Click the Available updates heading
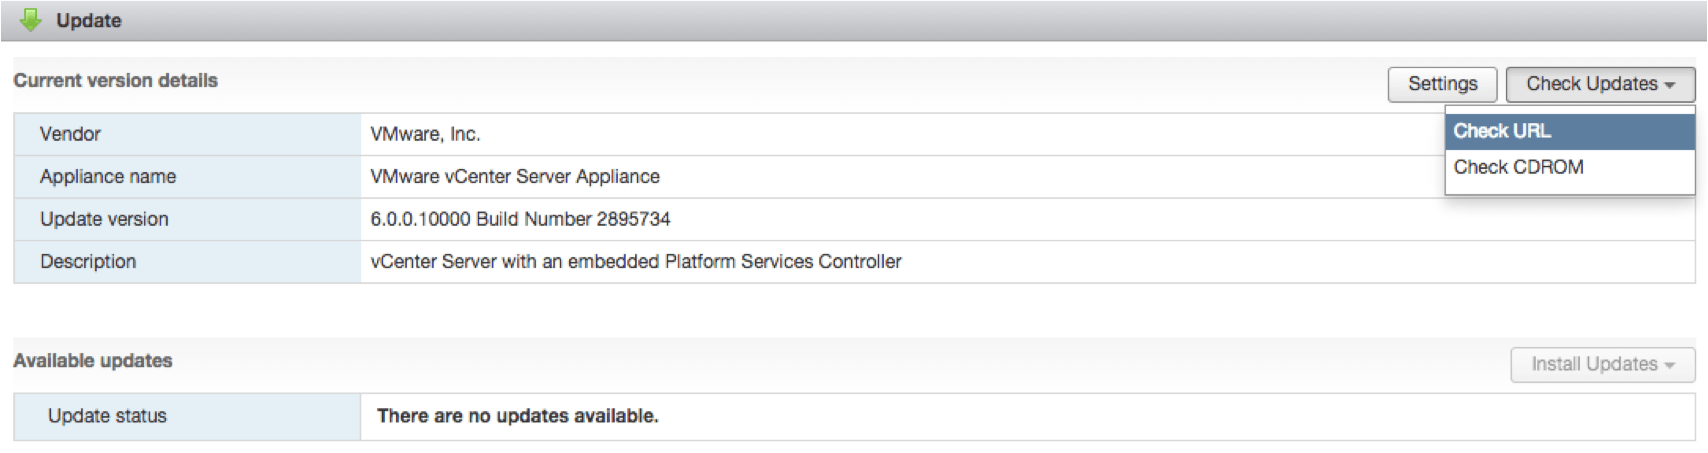Viewport: 1708px width, 453px height. [93, 361]
